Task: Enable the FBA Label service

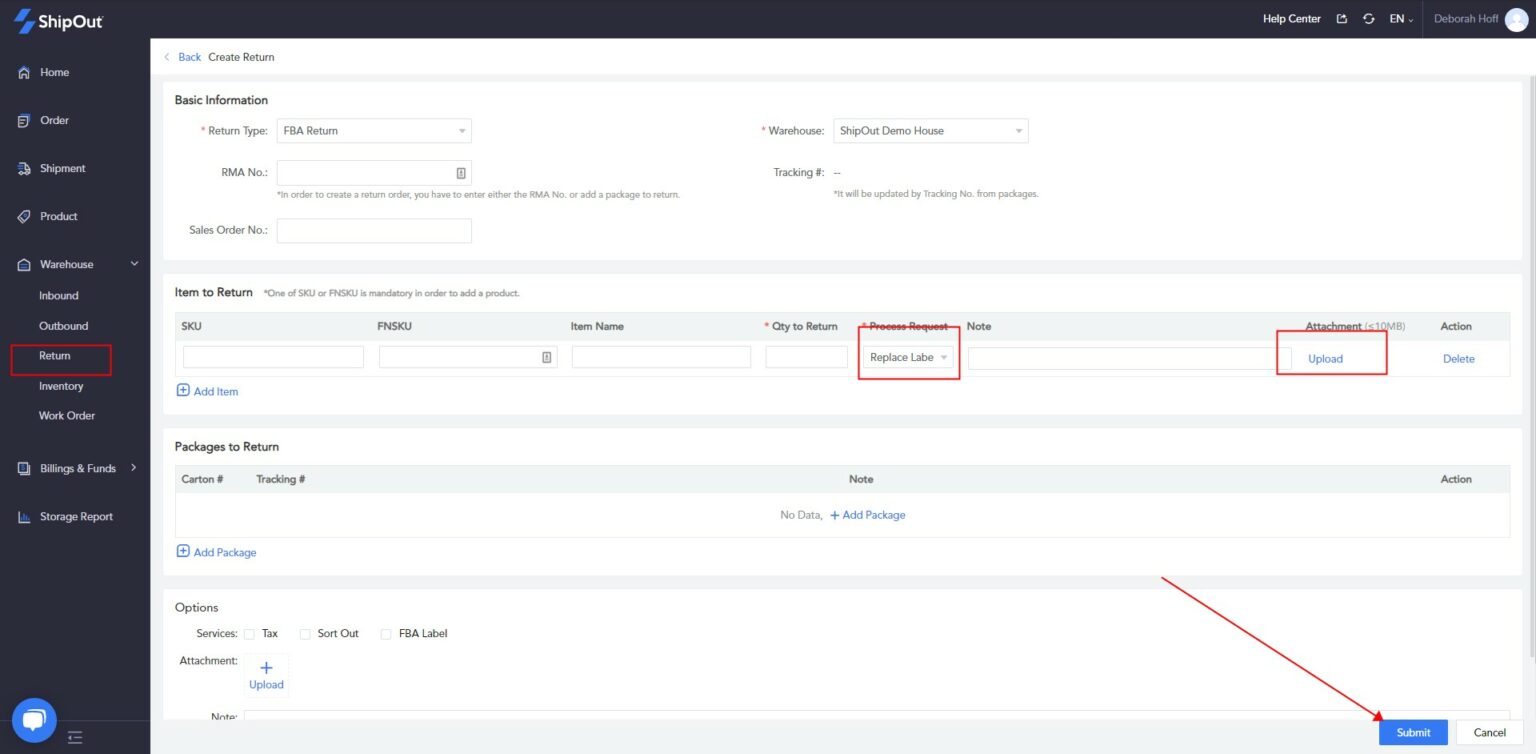Action: [387, 633]
